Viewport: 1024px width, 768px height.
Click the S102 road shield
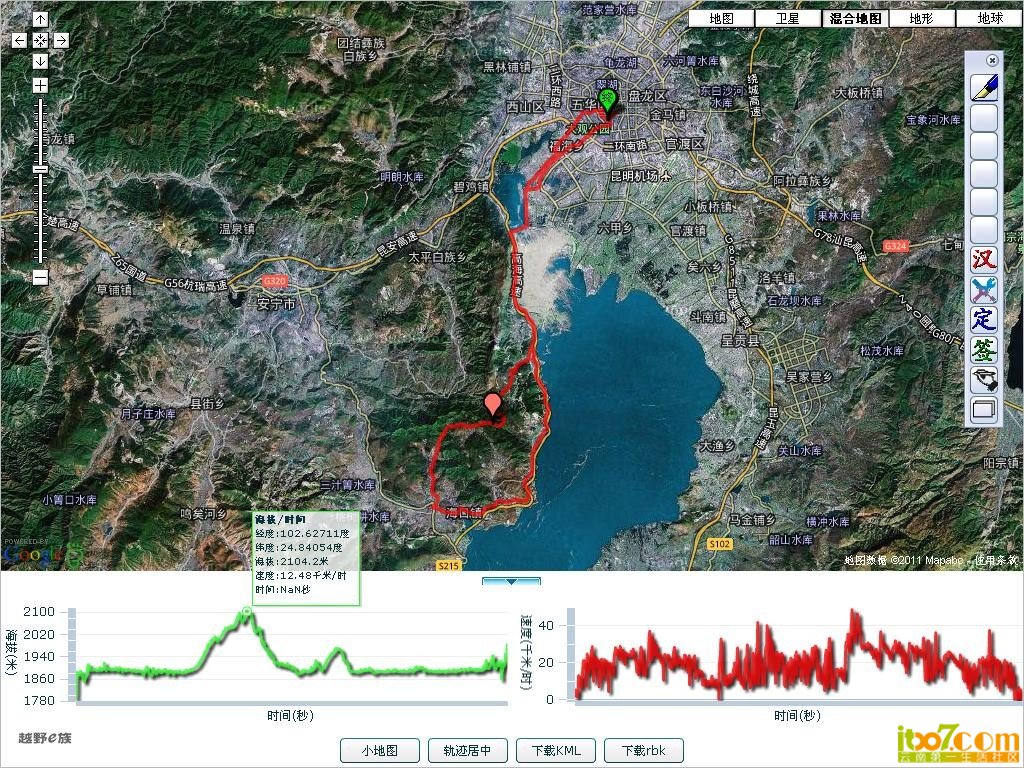coord(720,543)
